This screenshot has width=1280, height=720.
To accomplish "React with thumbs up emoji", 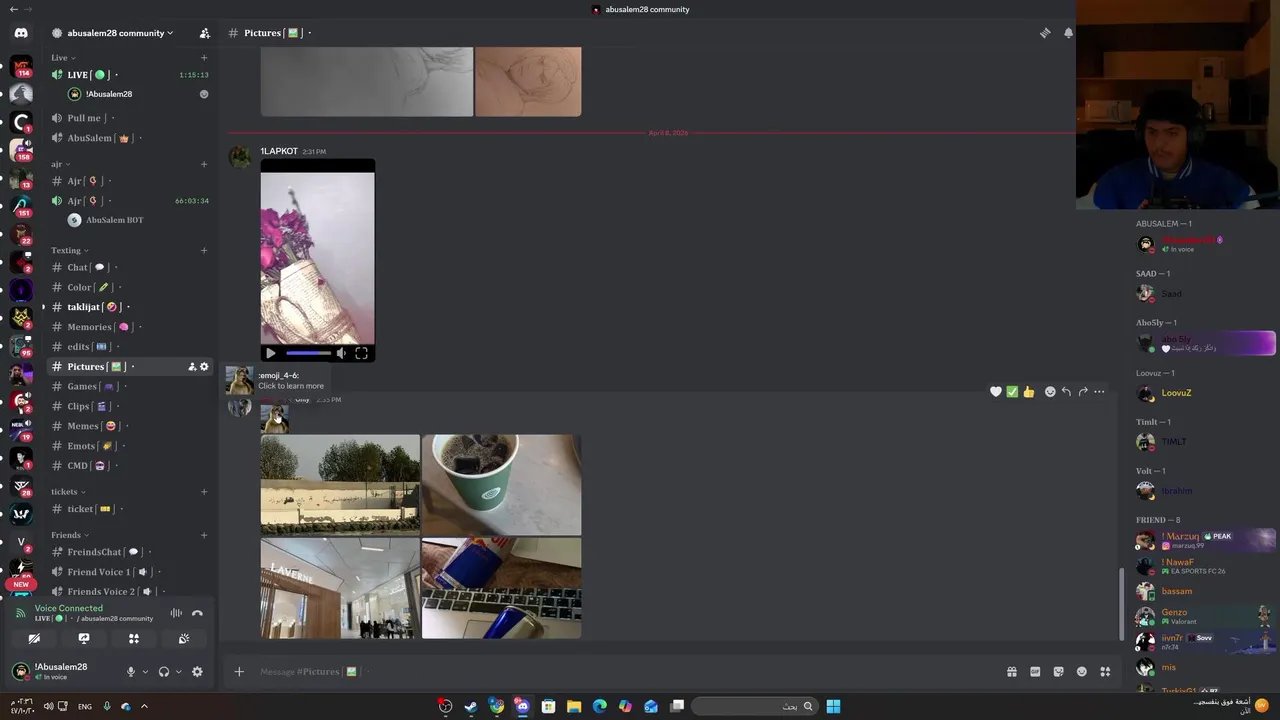I will [x=1028, y=392].
